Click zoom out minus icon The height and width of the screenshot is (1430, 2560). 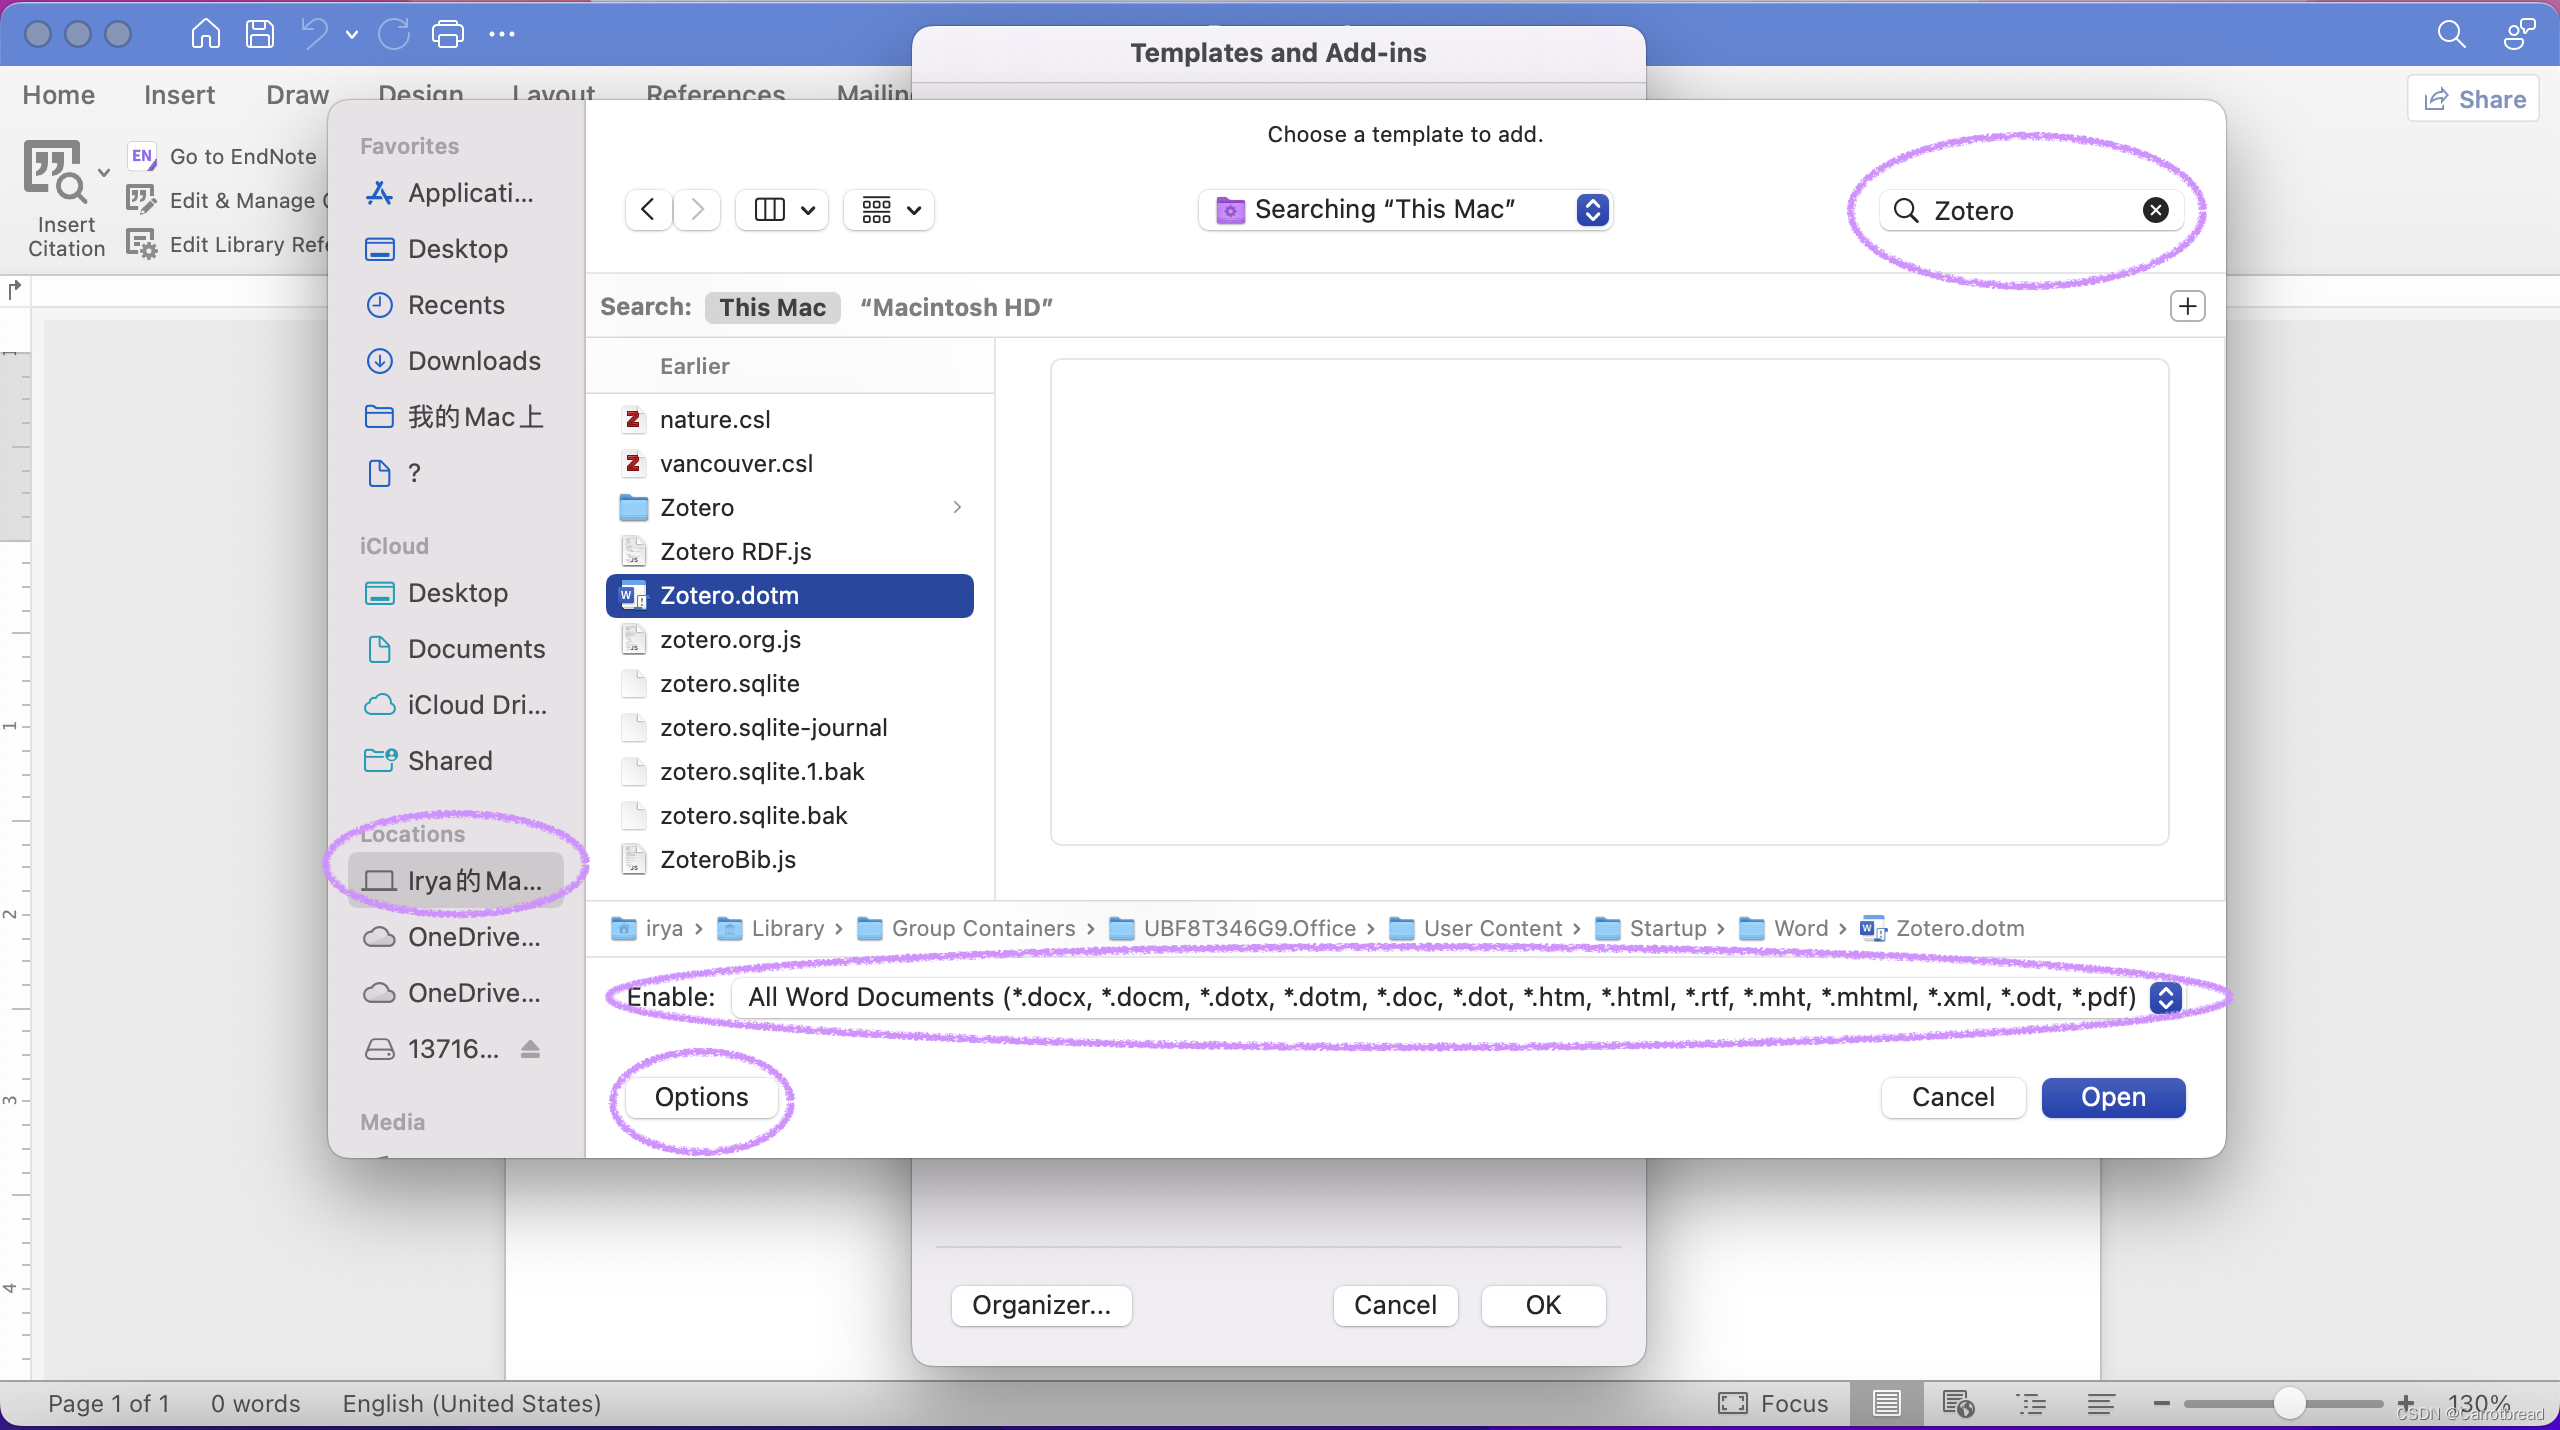pos(2161,1404)
